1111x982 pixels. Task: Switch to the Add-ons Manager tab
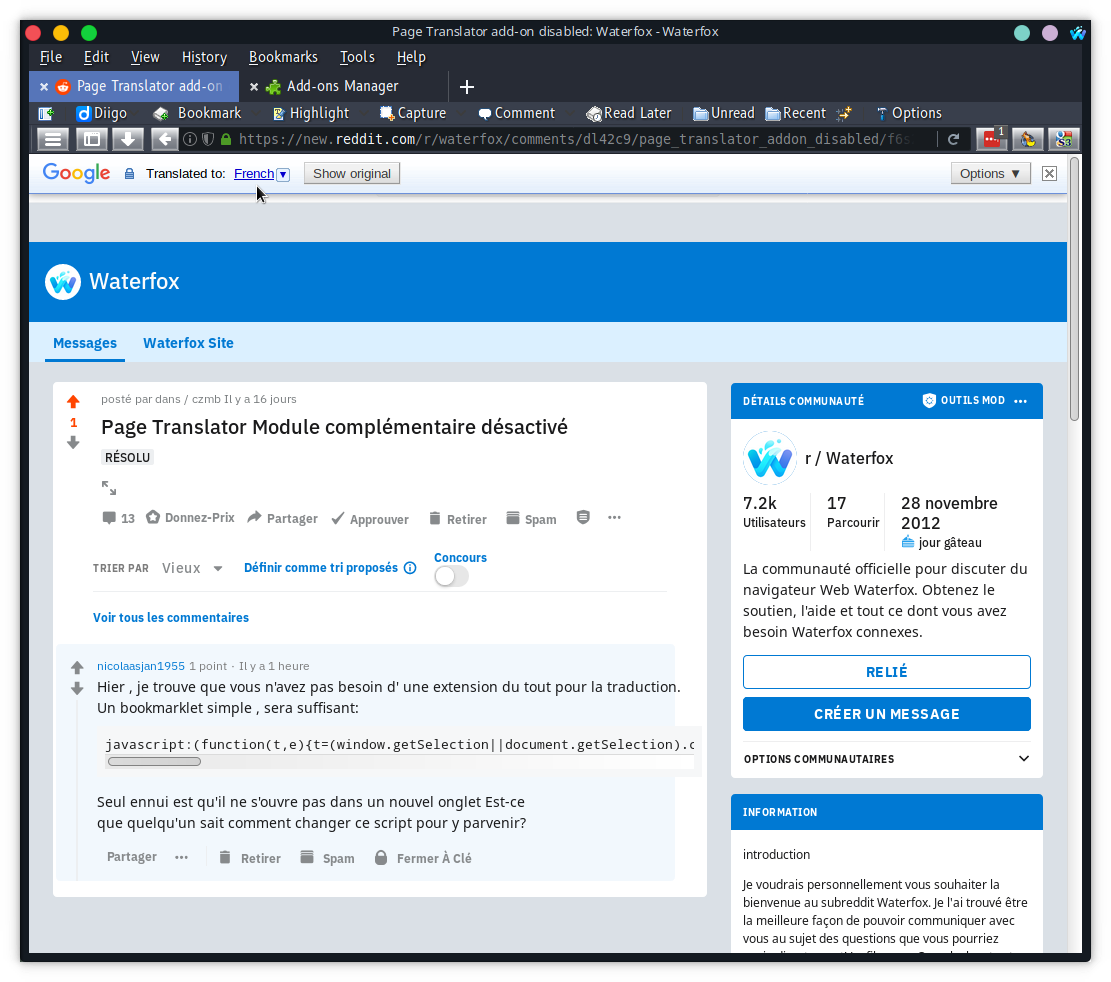pyautogui.click(x=343, y=86)
